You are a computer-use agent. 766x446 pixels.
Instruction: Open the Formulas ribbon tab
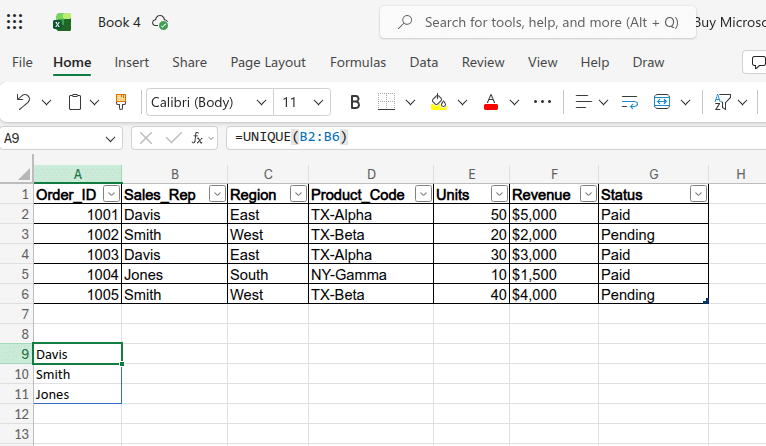(358, 62)
